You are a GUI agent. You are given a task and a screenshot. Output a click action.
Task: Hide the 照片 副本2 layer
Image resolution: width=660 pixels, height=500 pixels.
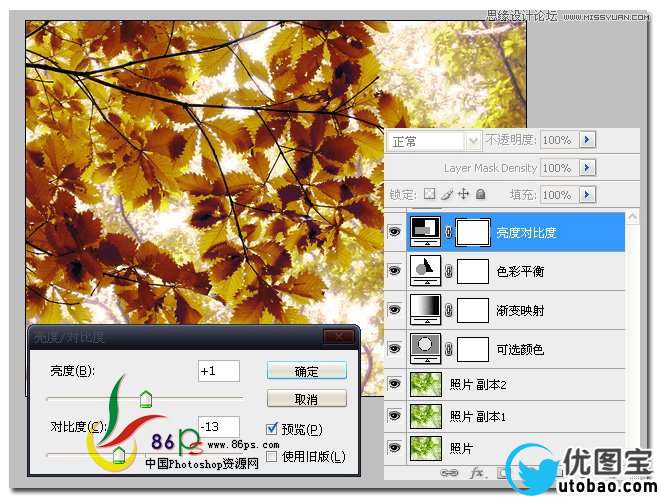tap(394, 383)
